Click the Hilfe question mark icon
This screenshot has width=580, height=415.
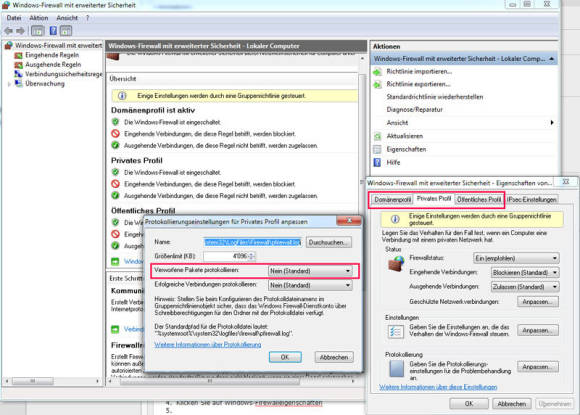(x=377, y=162)
